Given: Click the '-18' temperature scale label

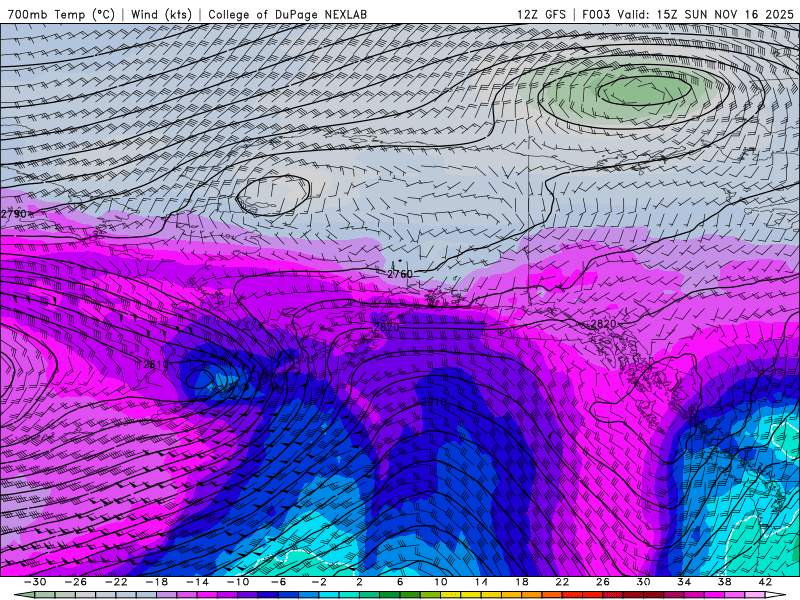Looking at the screenshot, I should (157, 582).
